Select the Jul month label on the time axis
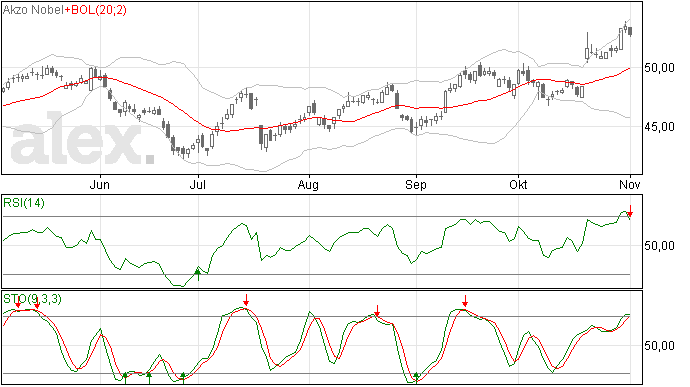 [198, 185]
